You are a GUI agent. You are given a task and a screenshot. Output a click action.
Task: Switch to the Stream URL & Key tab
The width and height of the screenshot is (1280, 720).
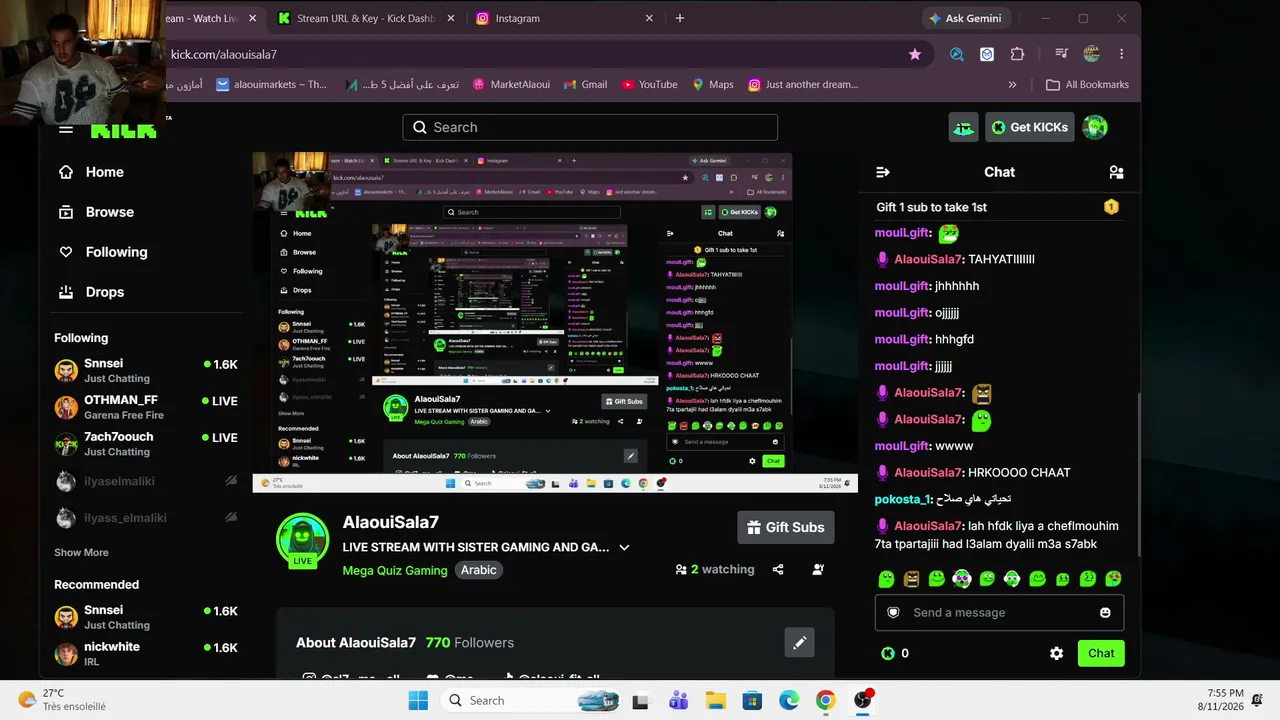[366, 18]
